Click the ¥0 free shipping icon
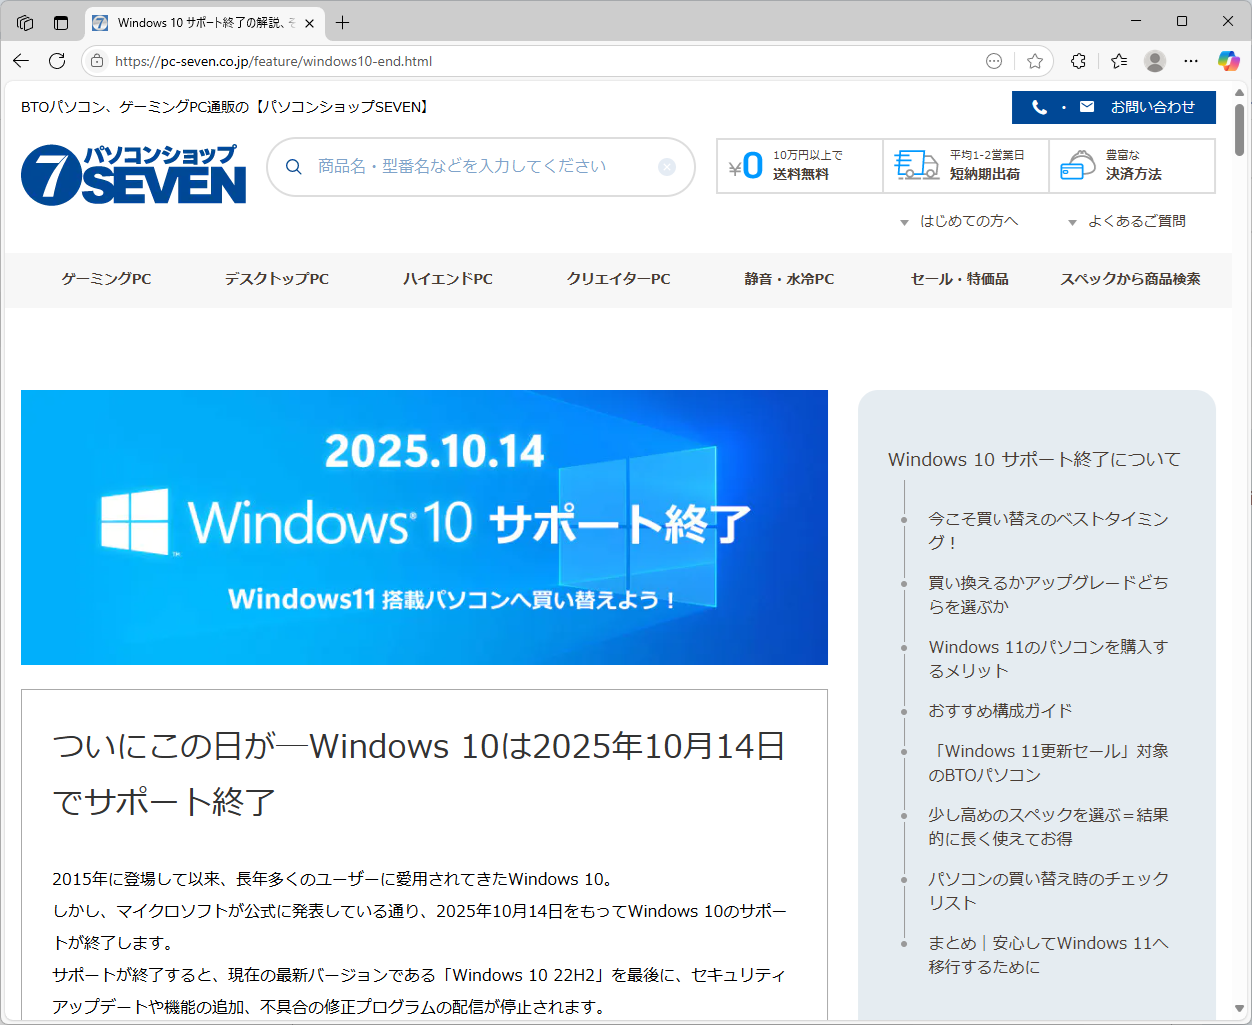This screenshot has width=1252, height=1025. 746,166
